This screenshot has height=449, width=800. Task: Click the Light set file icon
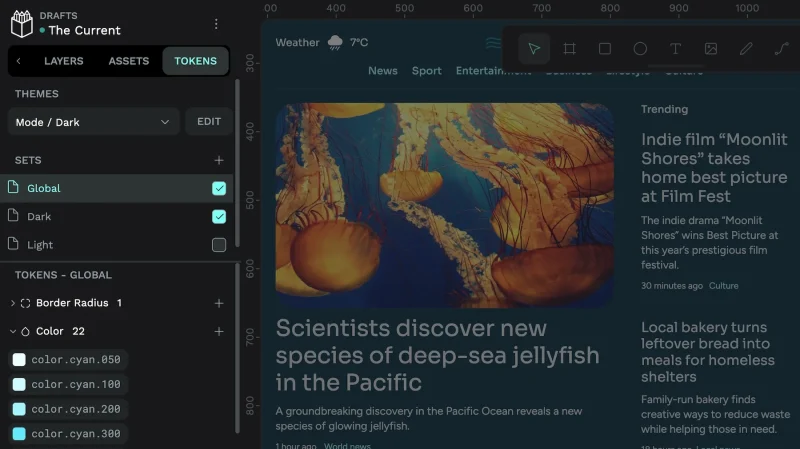(x=13, y=244)
